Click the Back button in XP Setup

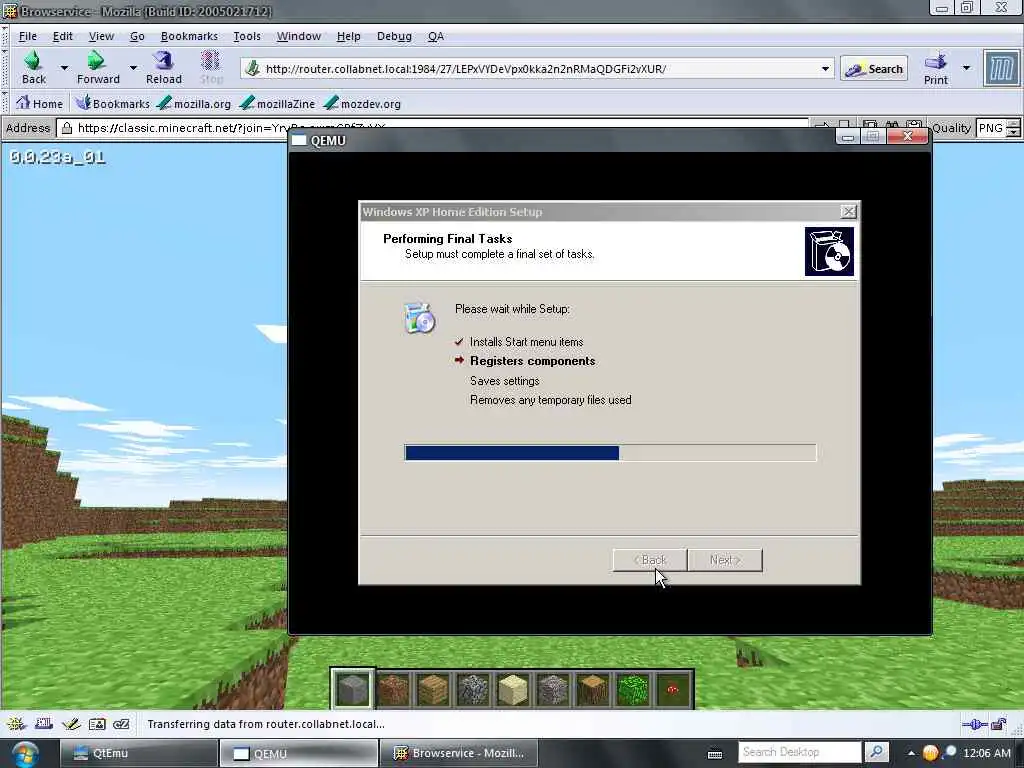(650, 560)
